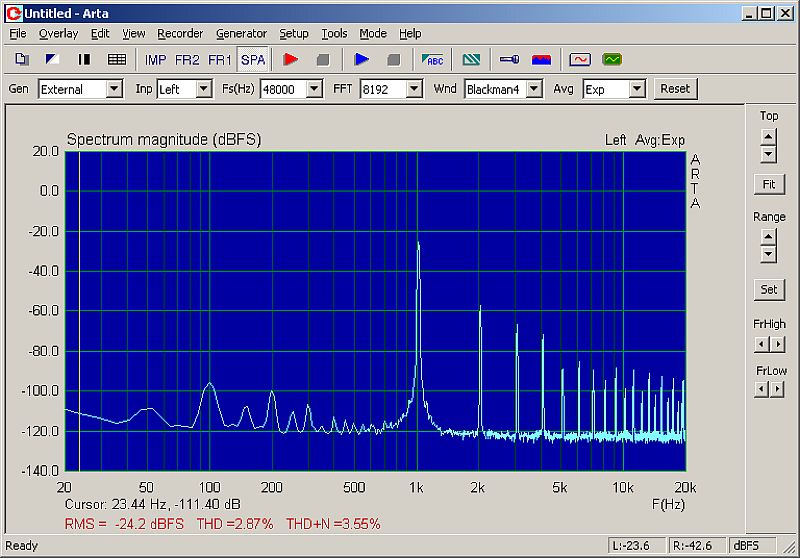The image size is (800, 558).
Task: Shift FrHigh left with arrow
Action: click(x=761, y=344)
